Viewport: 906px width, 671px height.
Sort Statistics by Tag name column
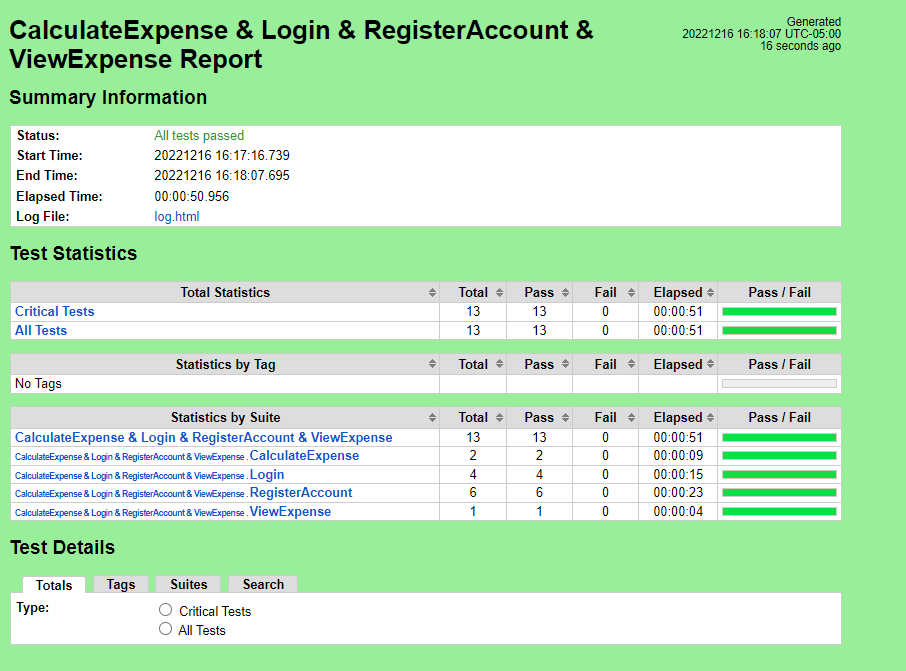432,364
